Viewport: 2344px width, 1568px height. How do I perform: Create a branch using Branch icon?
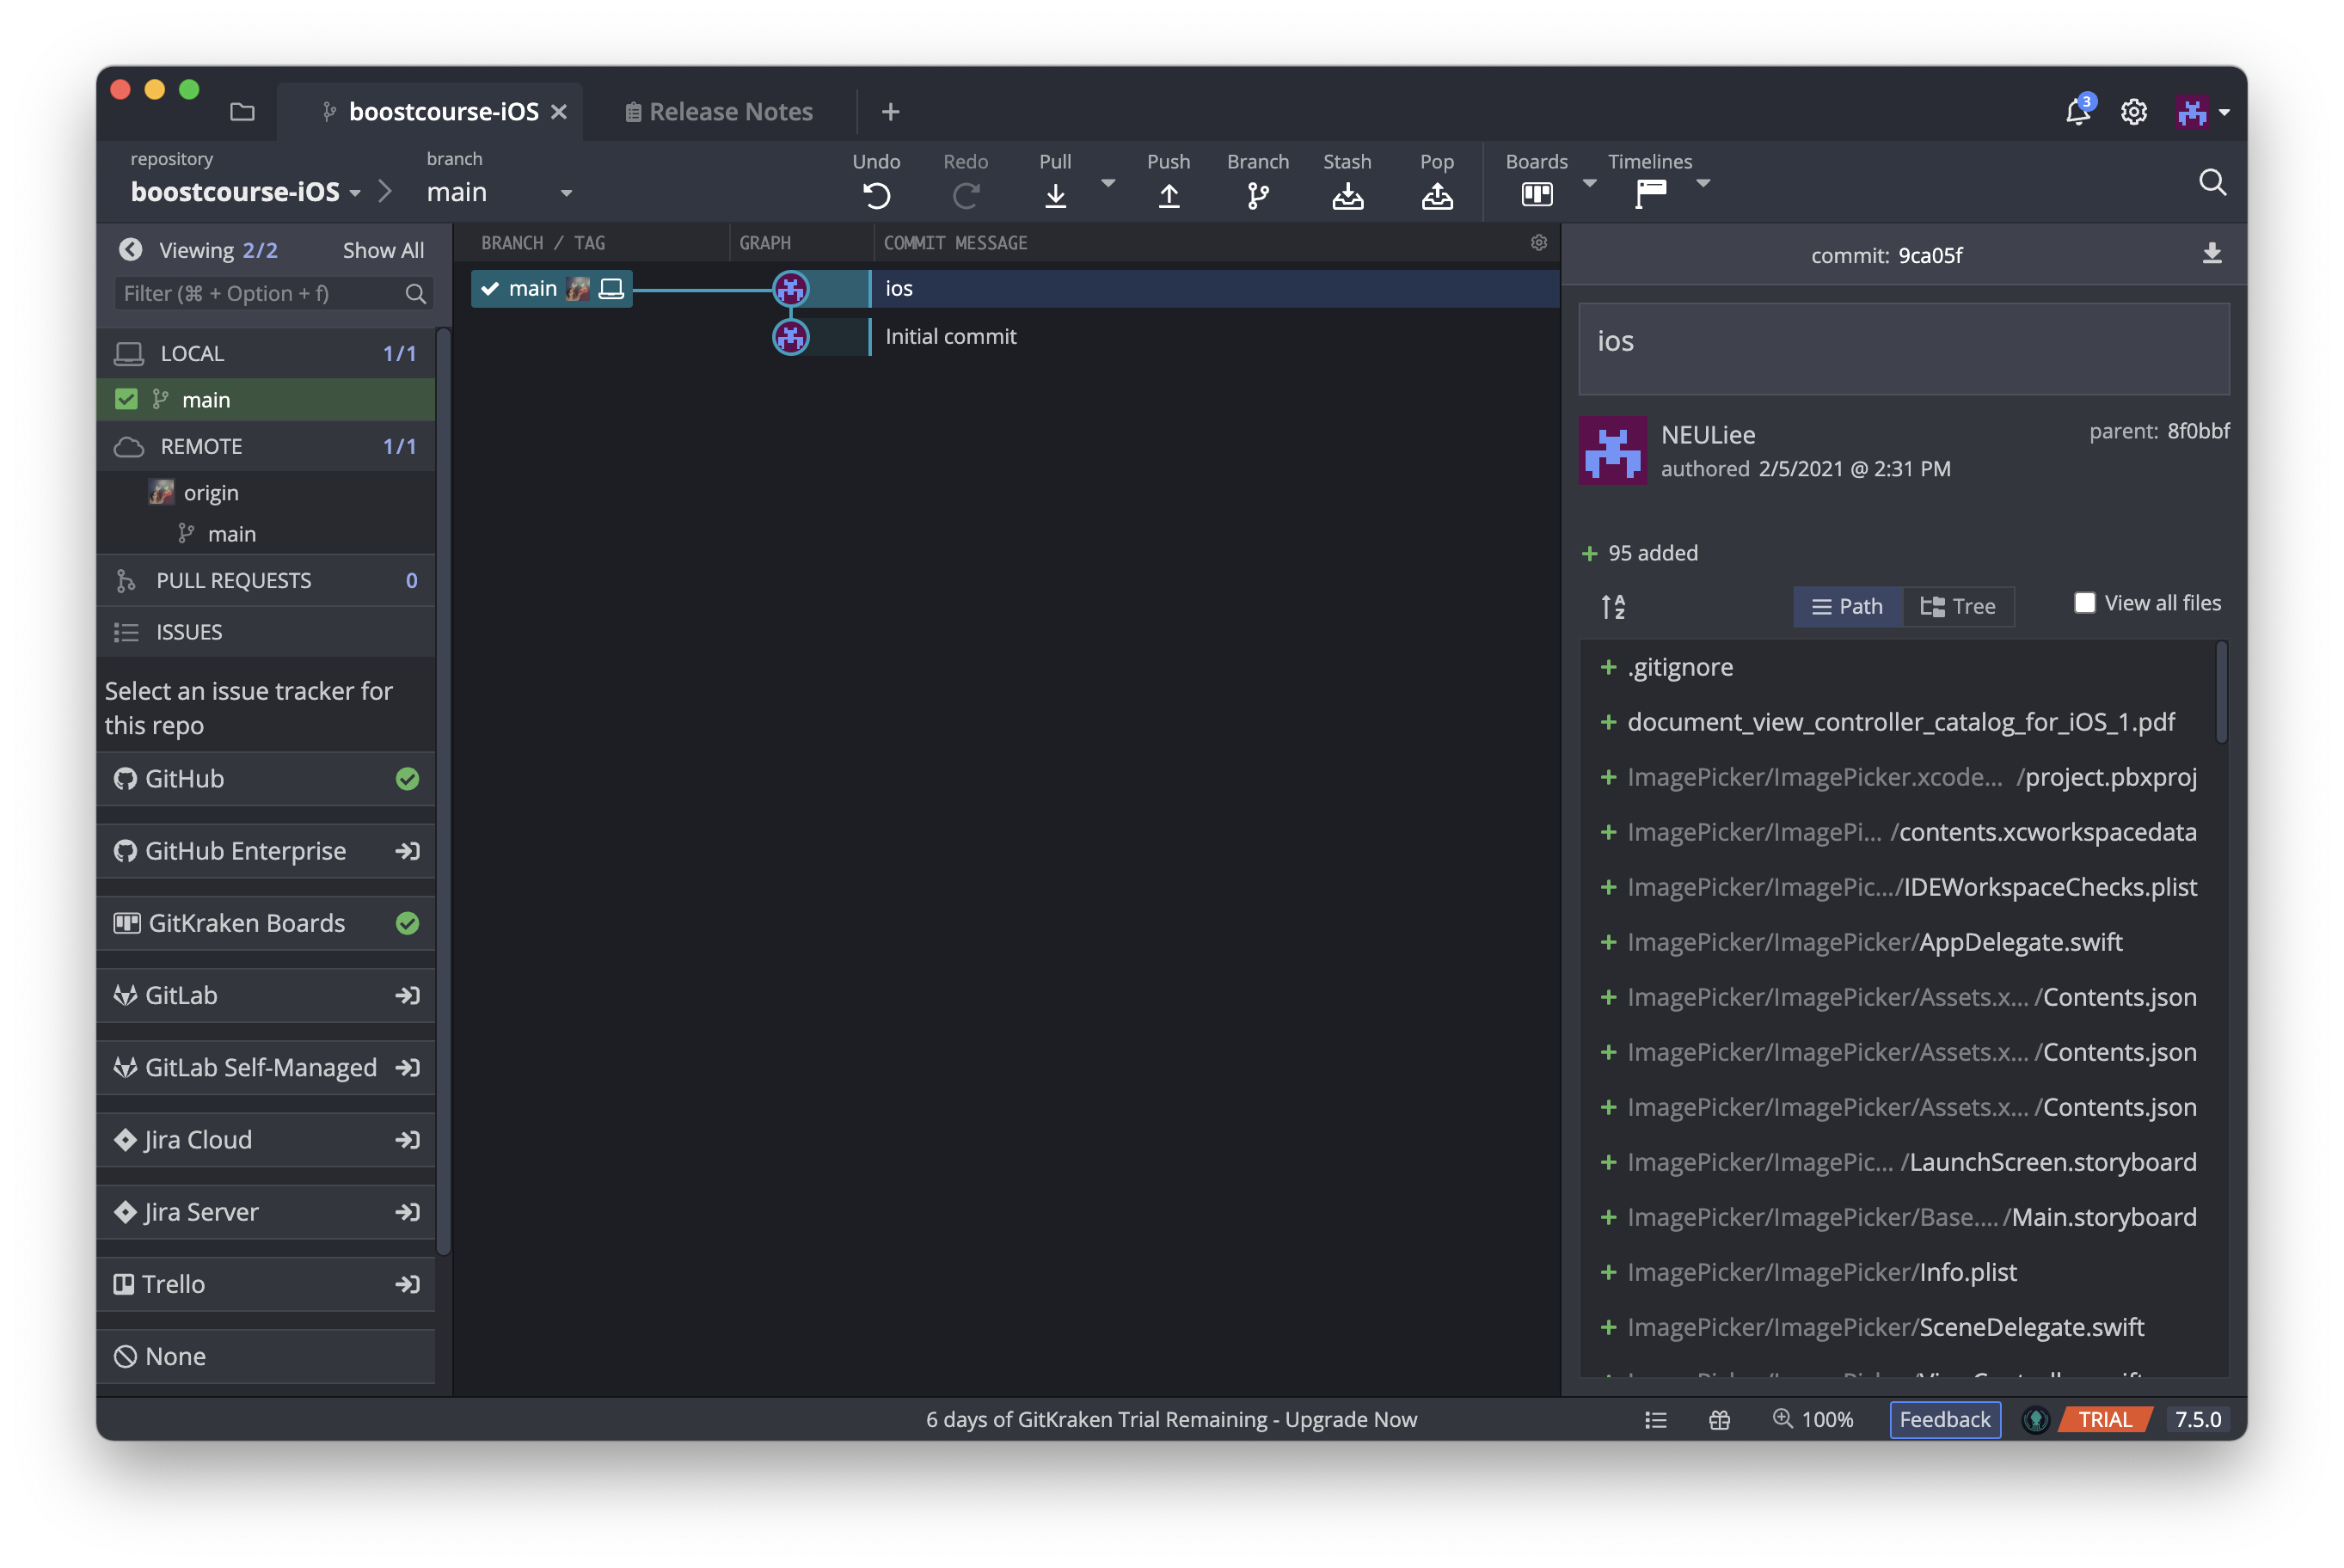1258,196
